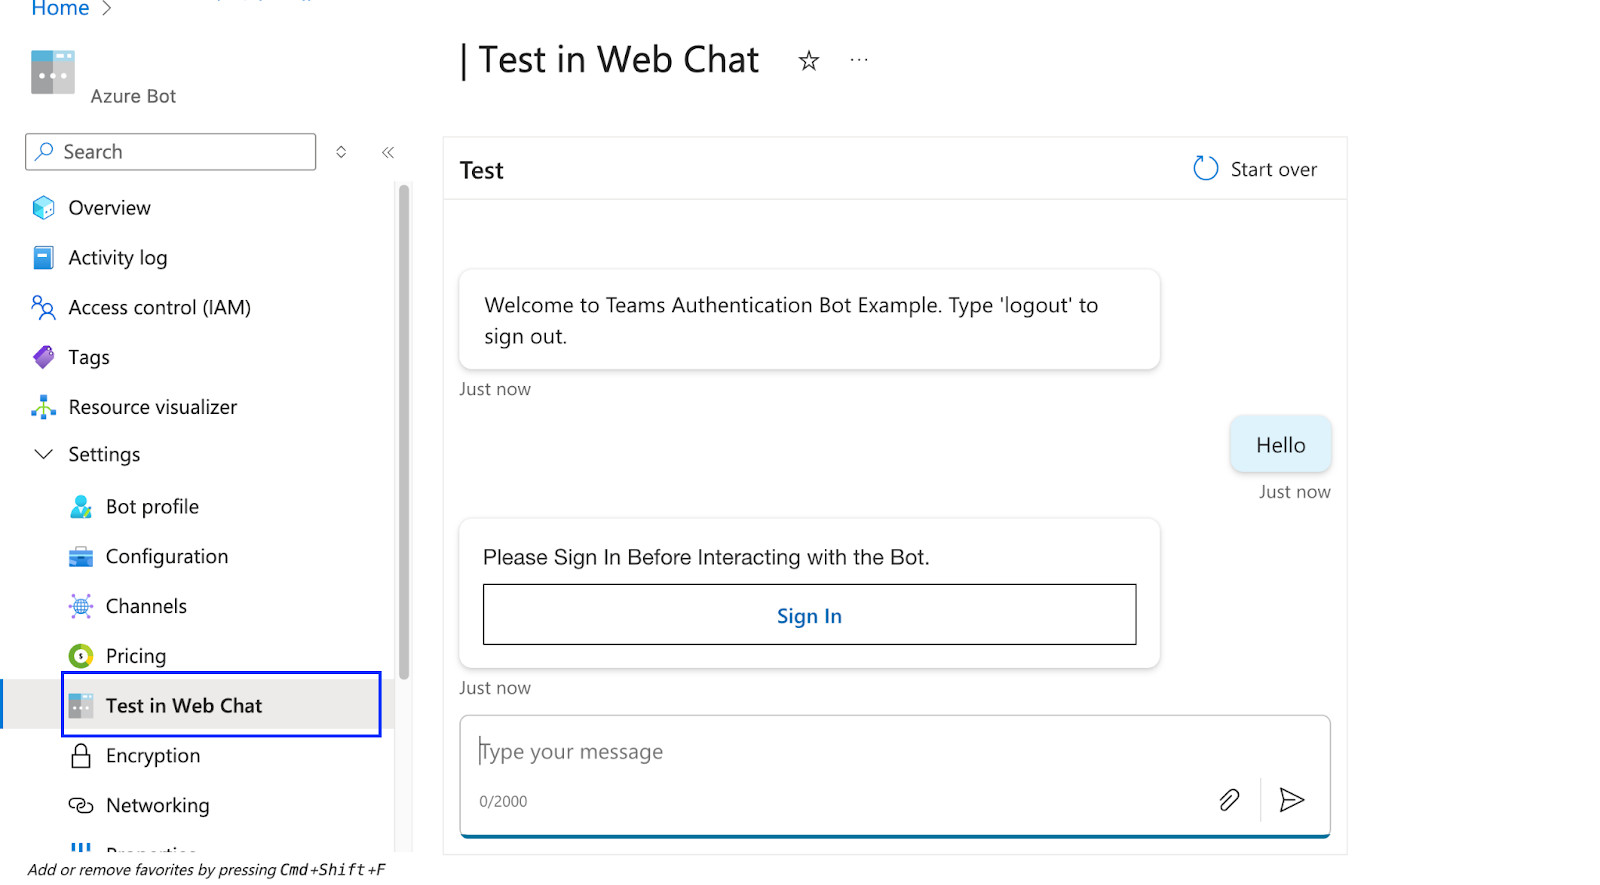Toggle the favorite star next to page title
This screenshot has height=885, width=1600.
[807, 60]
